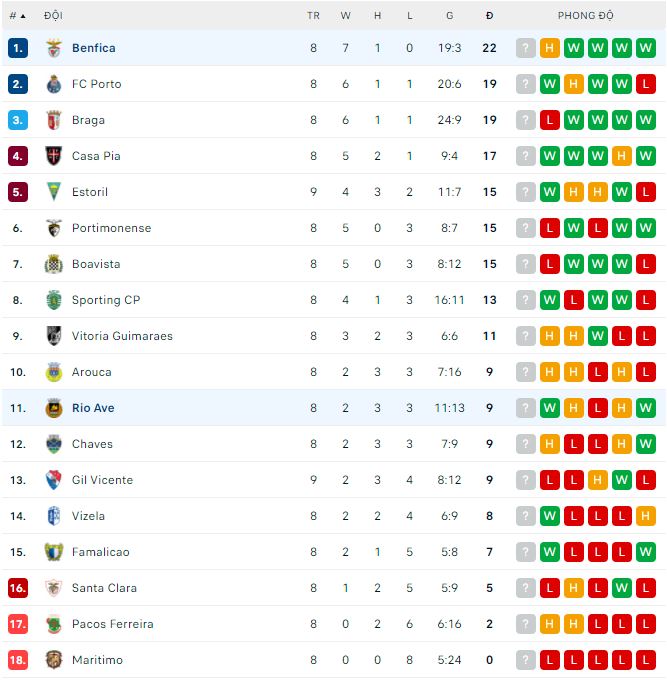Open the Benfica team link

[x=93, y=48]
